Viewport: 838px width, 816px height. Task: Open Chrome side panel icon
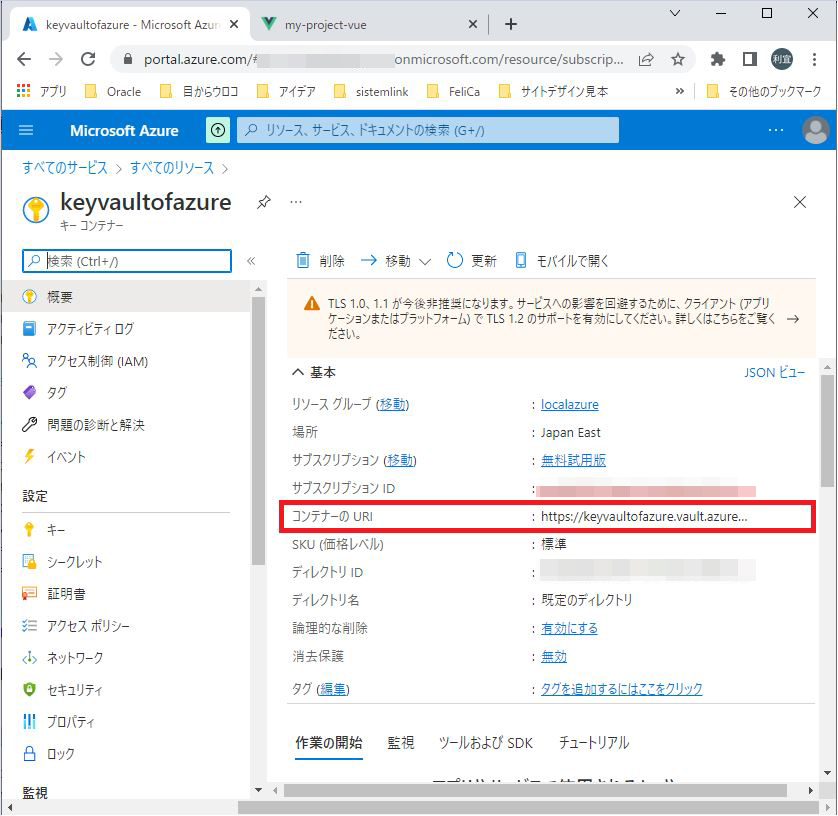click(x=750, y=59)
